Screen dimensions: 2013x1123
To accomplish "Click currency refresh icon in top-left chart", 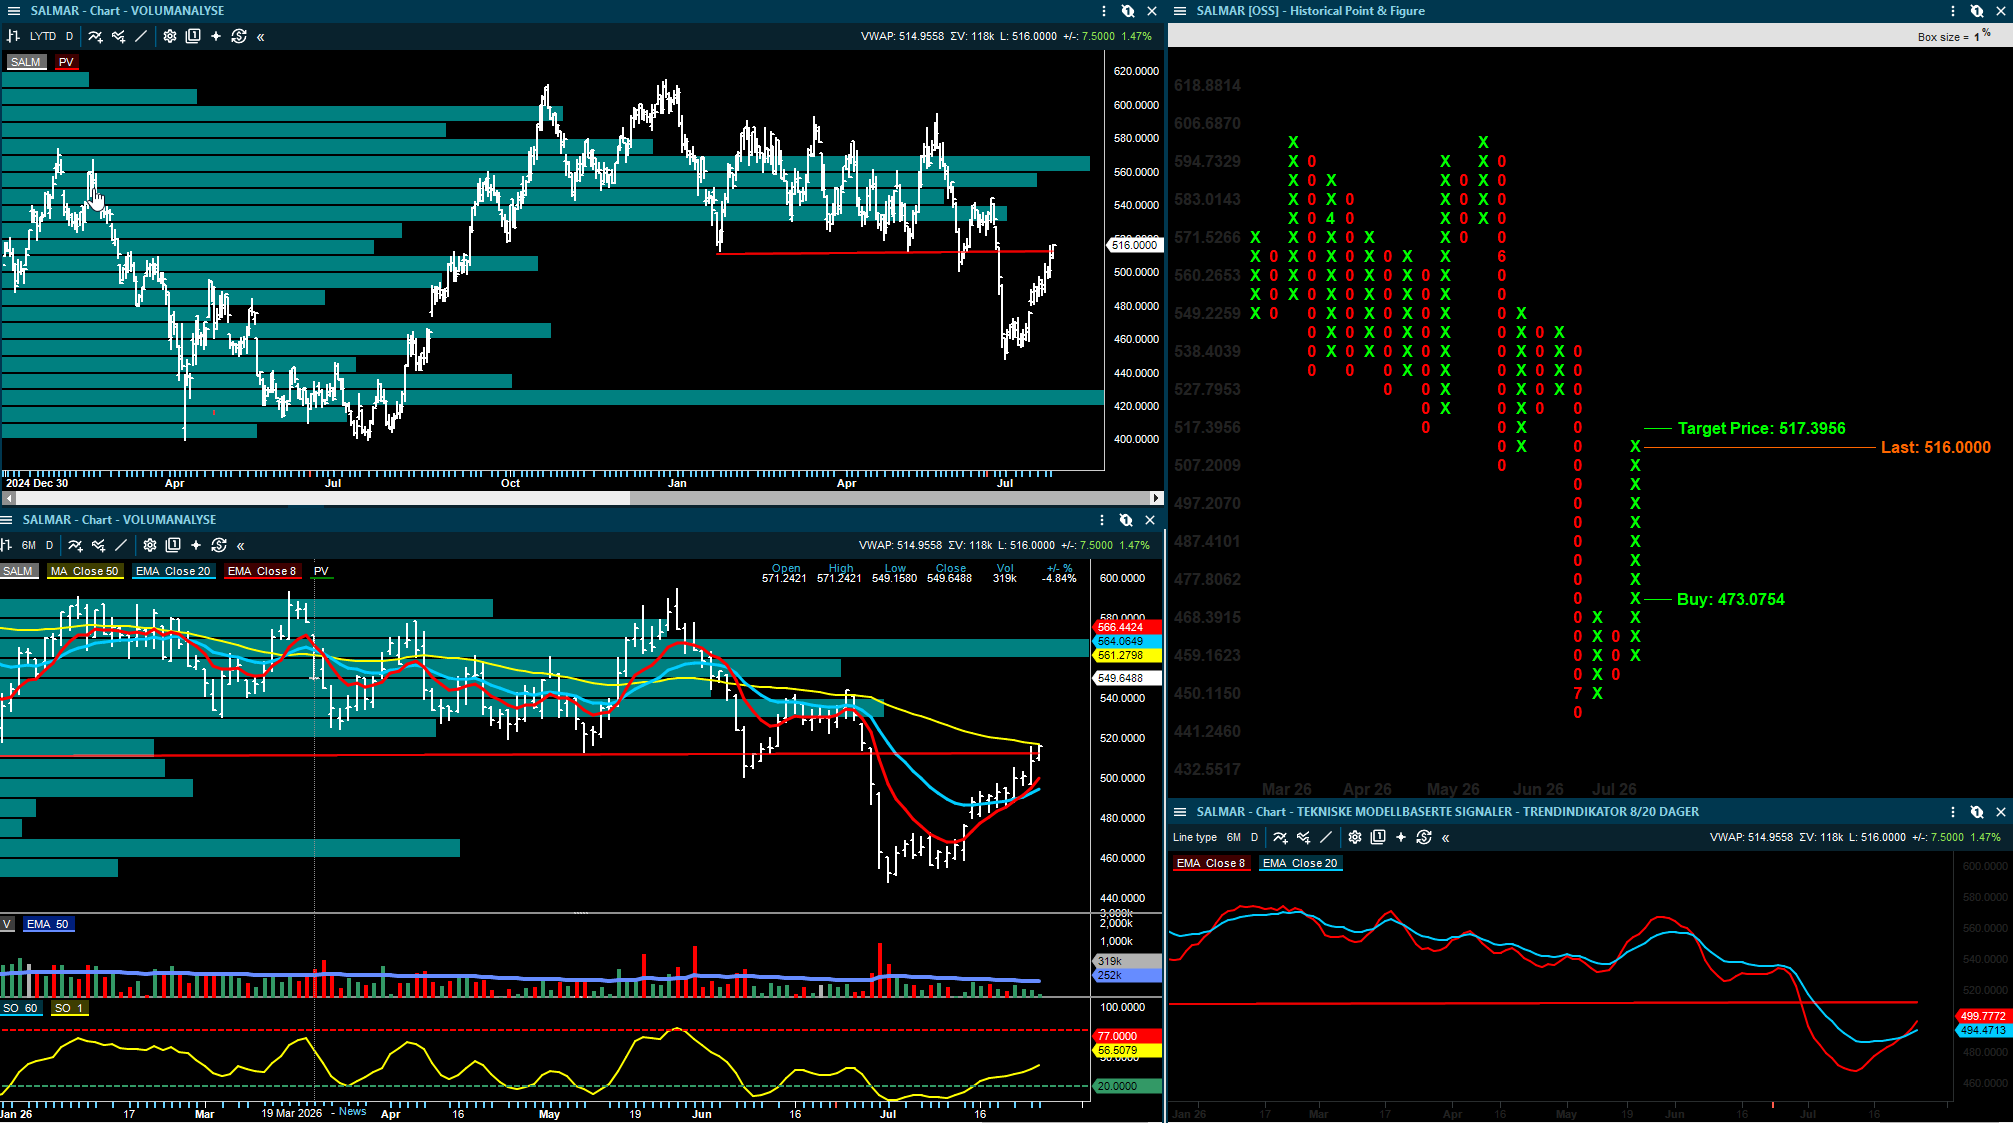I will coord(239,36).
